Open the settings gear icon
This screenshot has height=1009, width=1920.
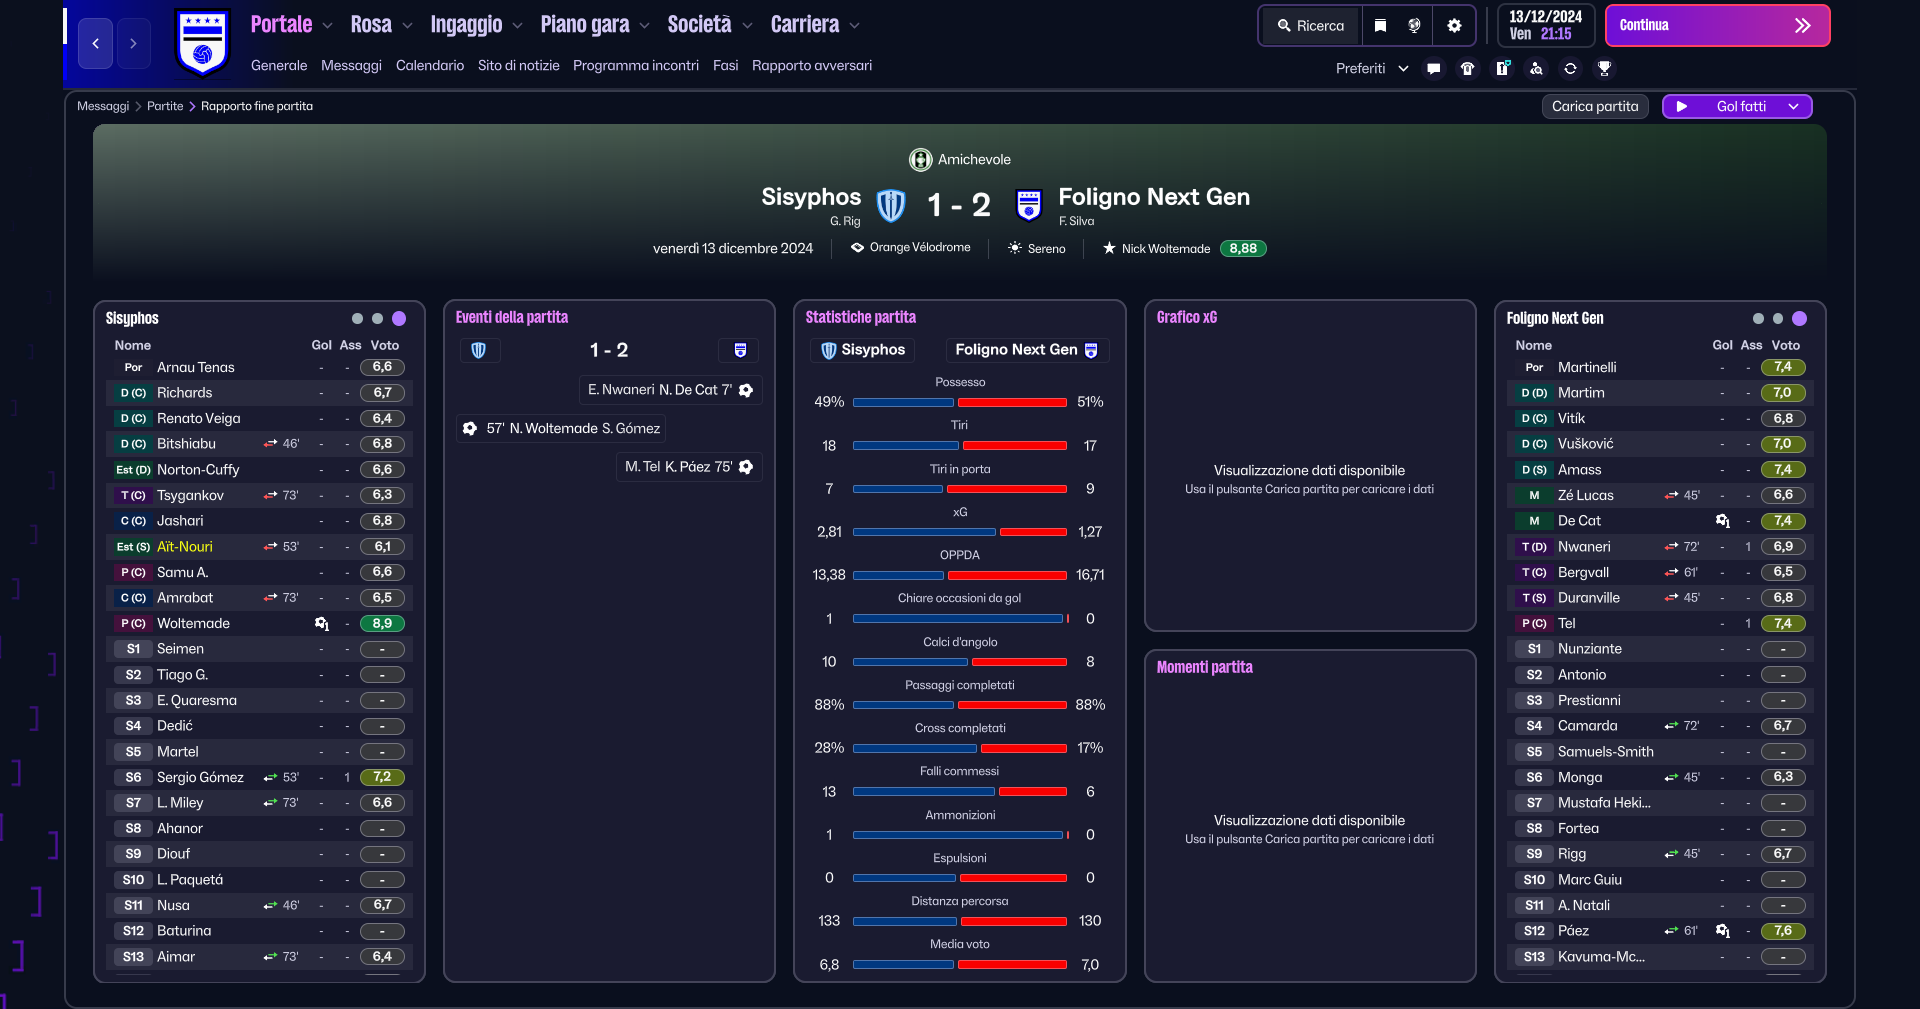(1454, 26)
